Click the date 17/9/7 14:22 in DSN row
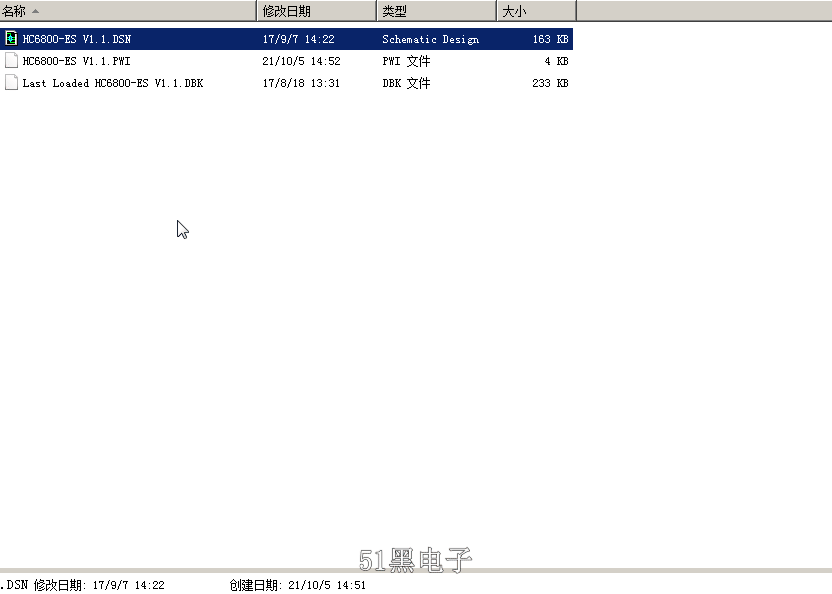Image resolution: width=832 pixels, height=594 pixels. pos(299,39)
